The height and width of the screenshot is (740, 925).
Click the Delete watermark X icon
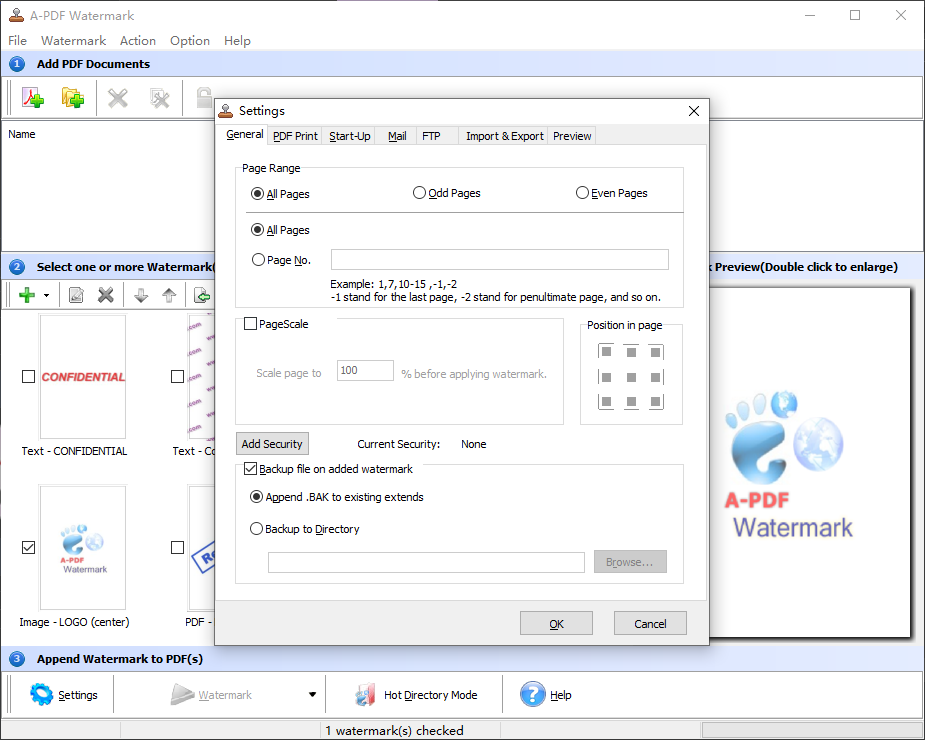pos(106,294)
